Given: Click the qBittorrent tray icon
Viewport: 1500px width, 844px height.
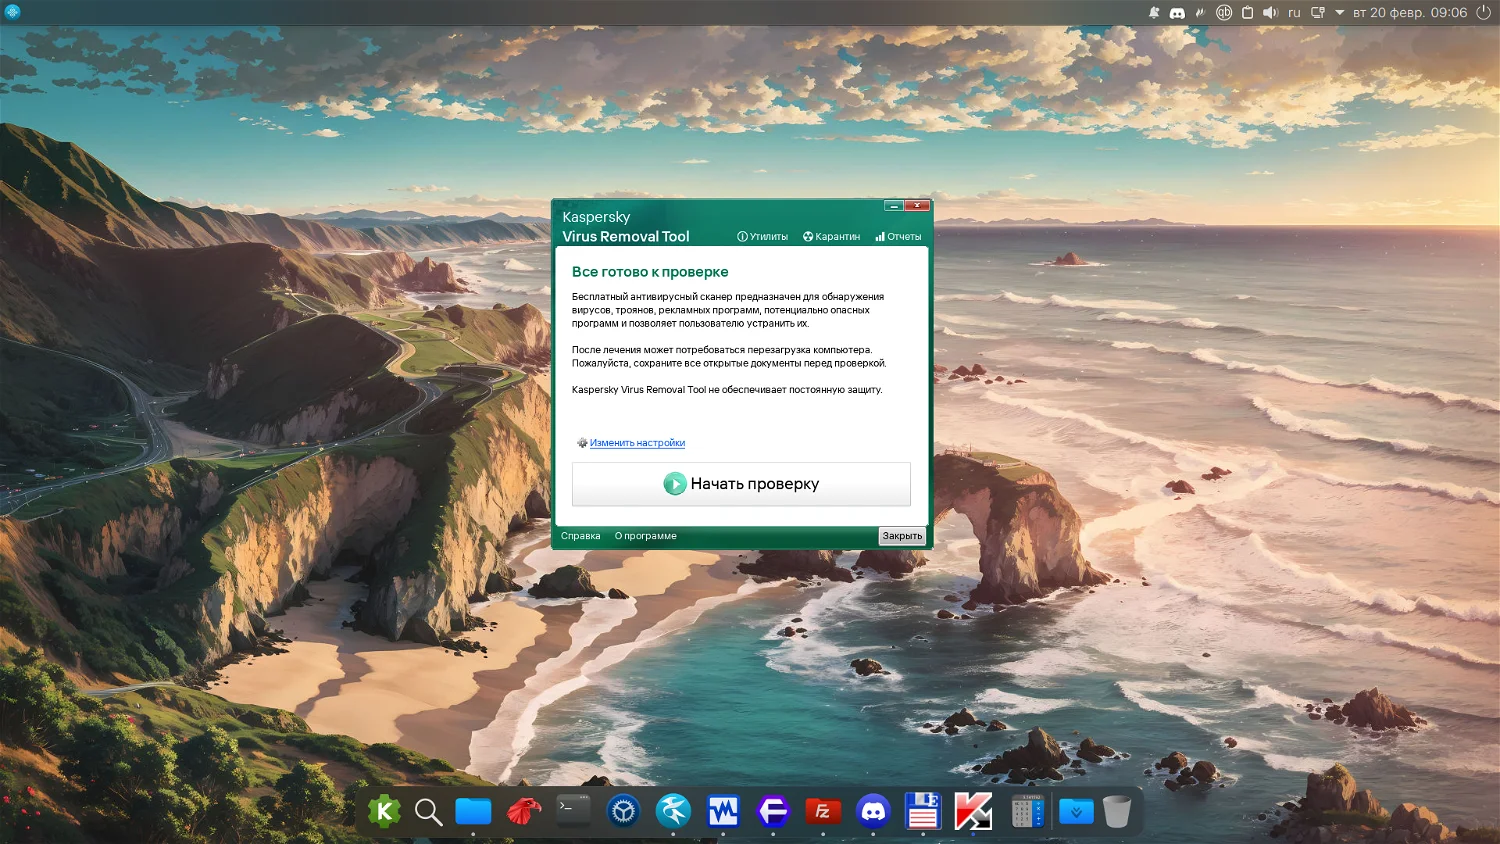Looking at the screenshot, I should coord(1224,13).
